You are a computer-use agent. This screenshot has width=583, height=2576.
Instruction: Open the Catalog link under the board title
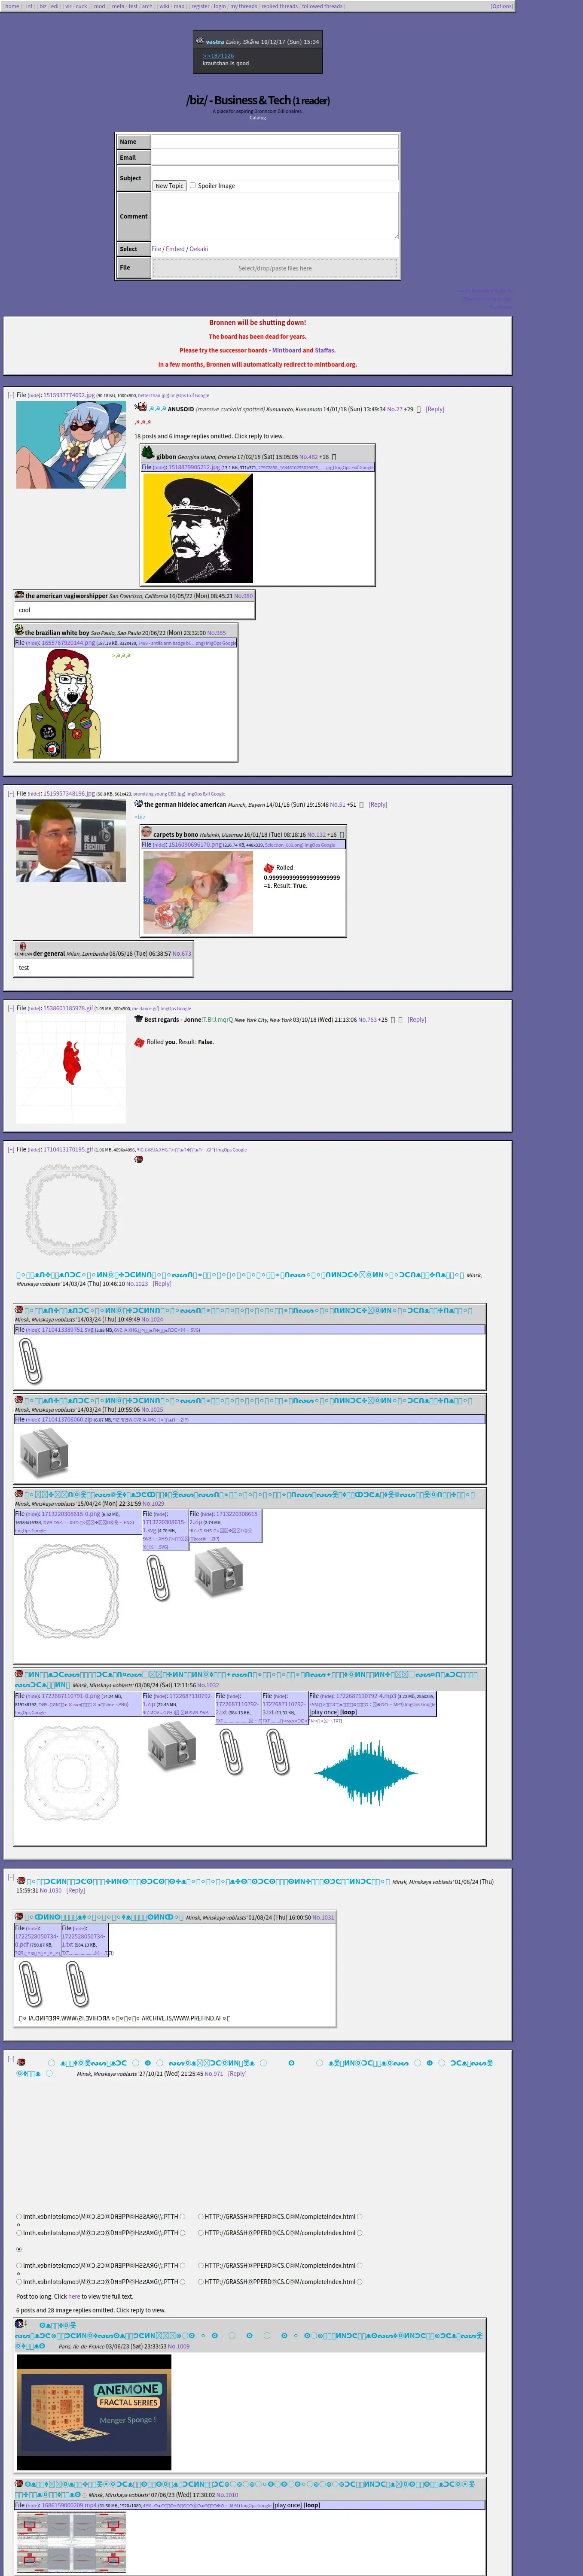(258, 118)
